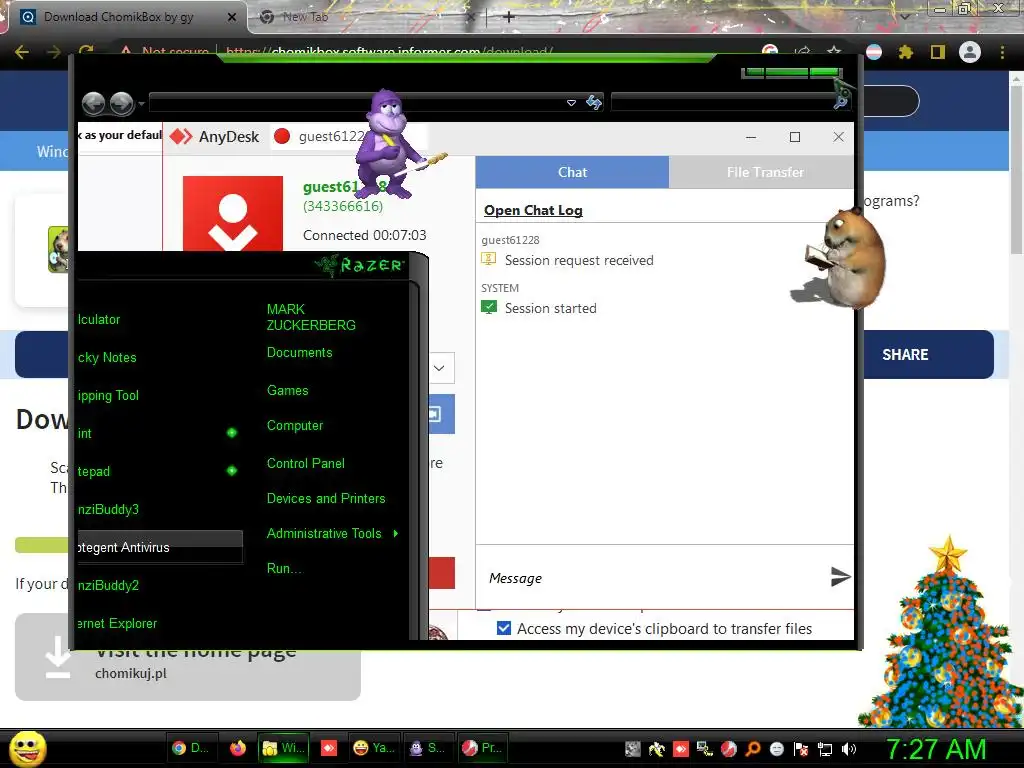Open Chrome's Extensions puzzle icon

click(906, 52)
